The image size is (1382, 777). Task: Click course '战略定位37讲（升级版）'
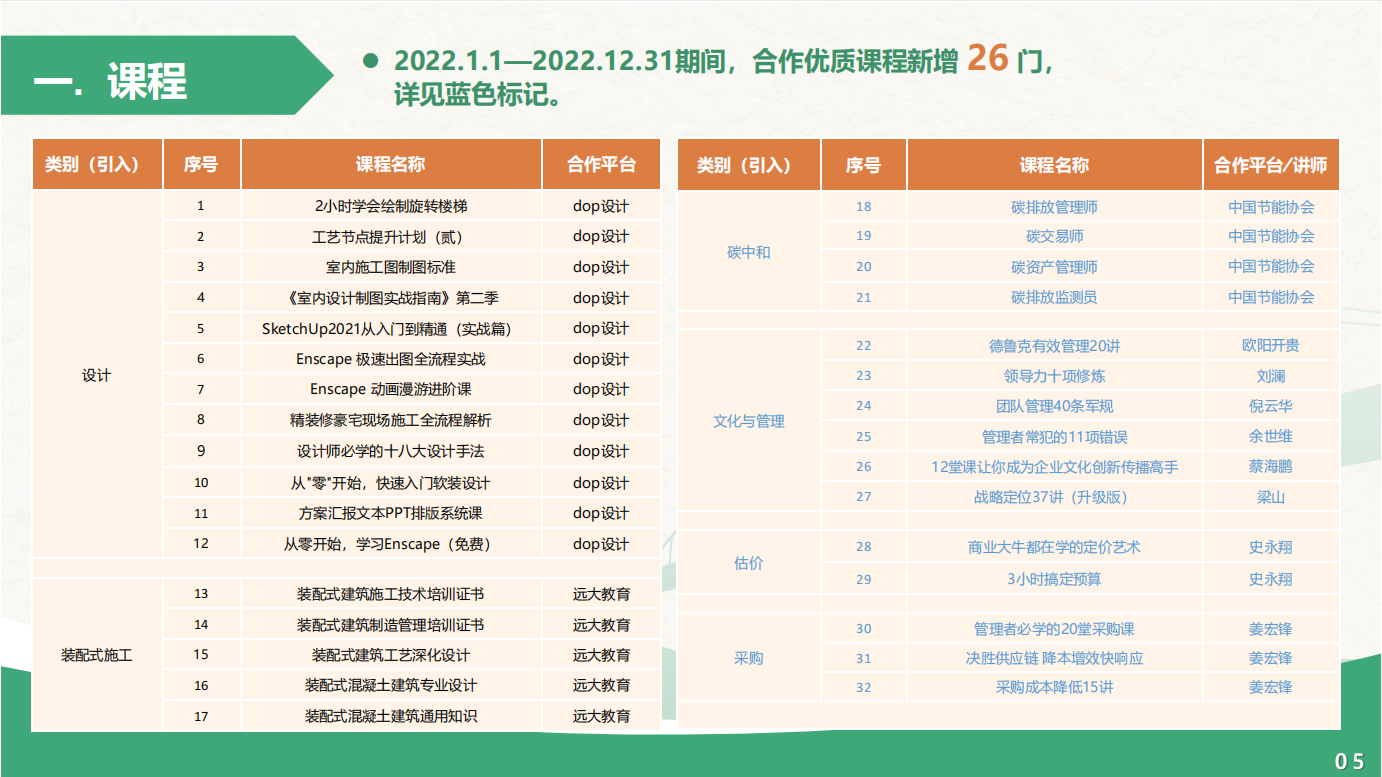point(1055,497)
